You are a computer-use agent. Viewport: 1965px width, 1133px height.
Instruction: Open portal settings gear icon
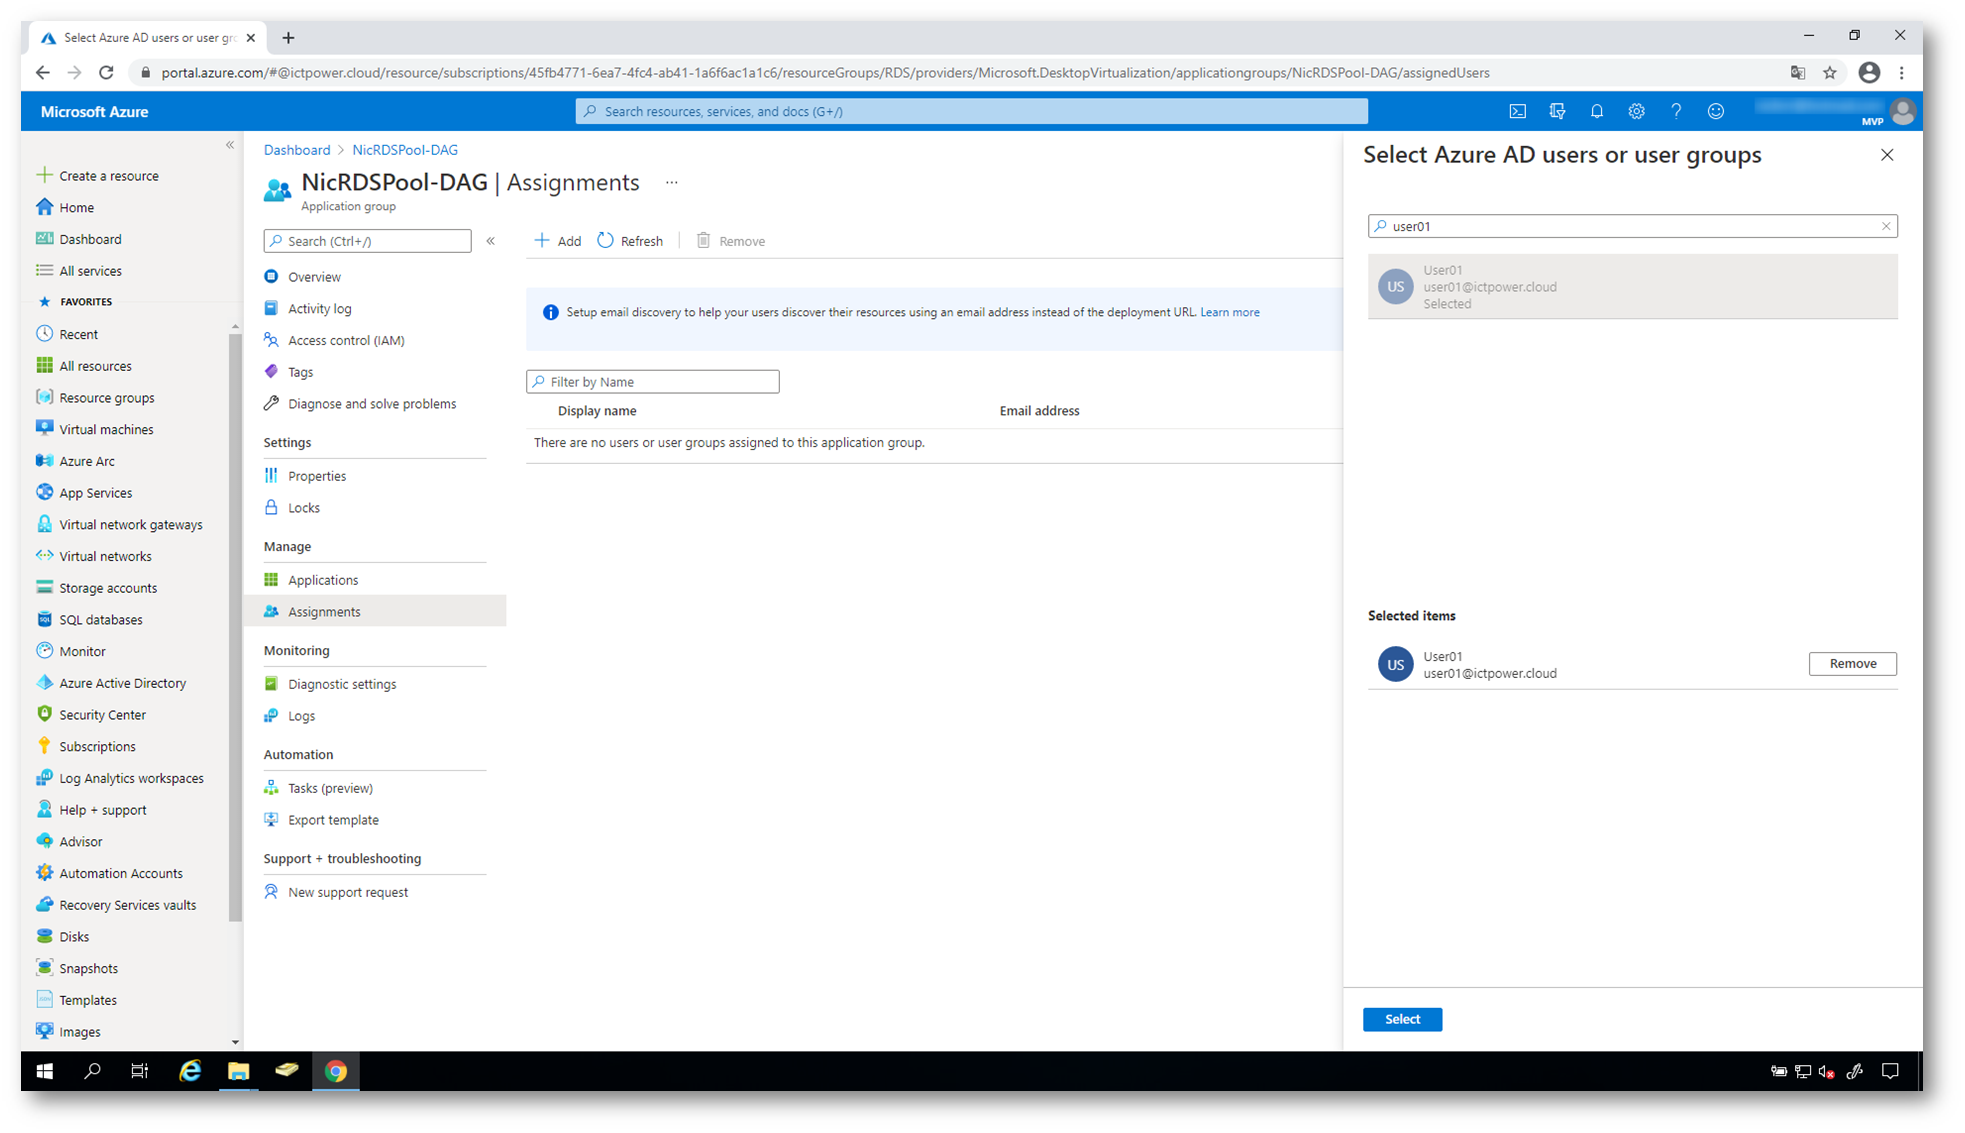pos(1636,111)
